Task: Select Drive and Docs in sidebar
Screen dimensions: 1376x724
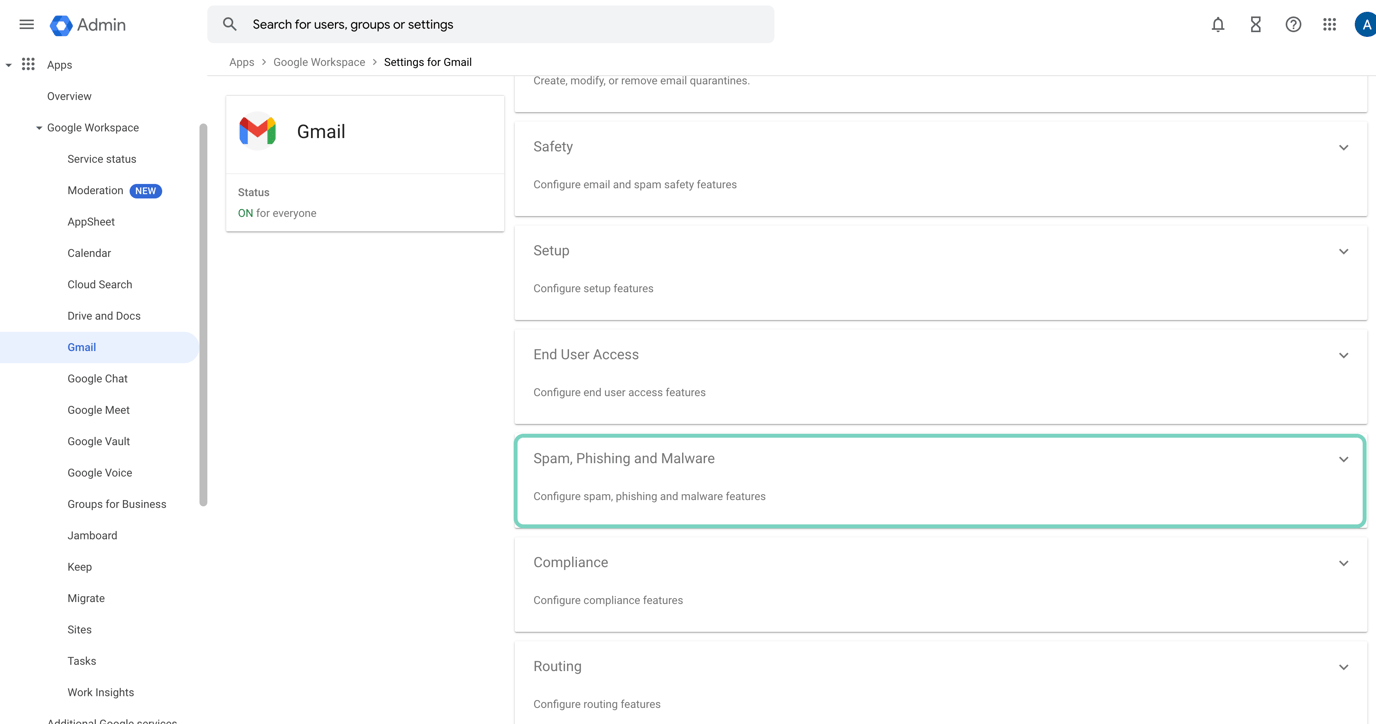Action: pyautogui.click(x=104, y=315)
